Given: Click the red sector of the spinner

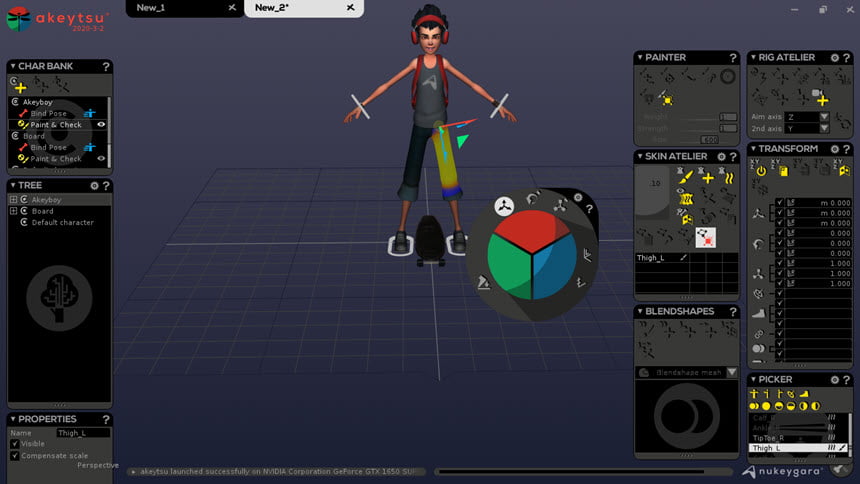Looking at the screenshot, I should click(531, 230).
